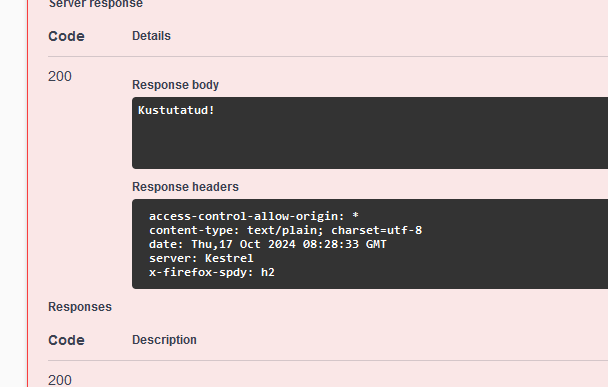Click the Server response heading
The image size is (608, 387).
click(x=96, y=4)
